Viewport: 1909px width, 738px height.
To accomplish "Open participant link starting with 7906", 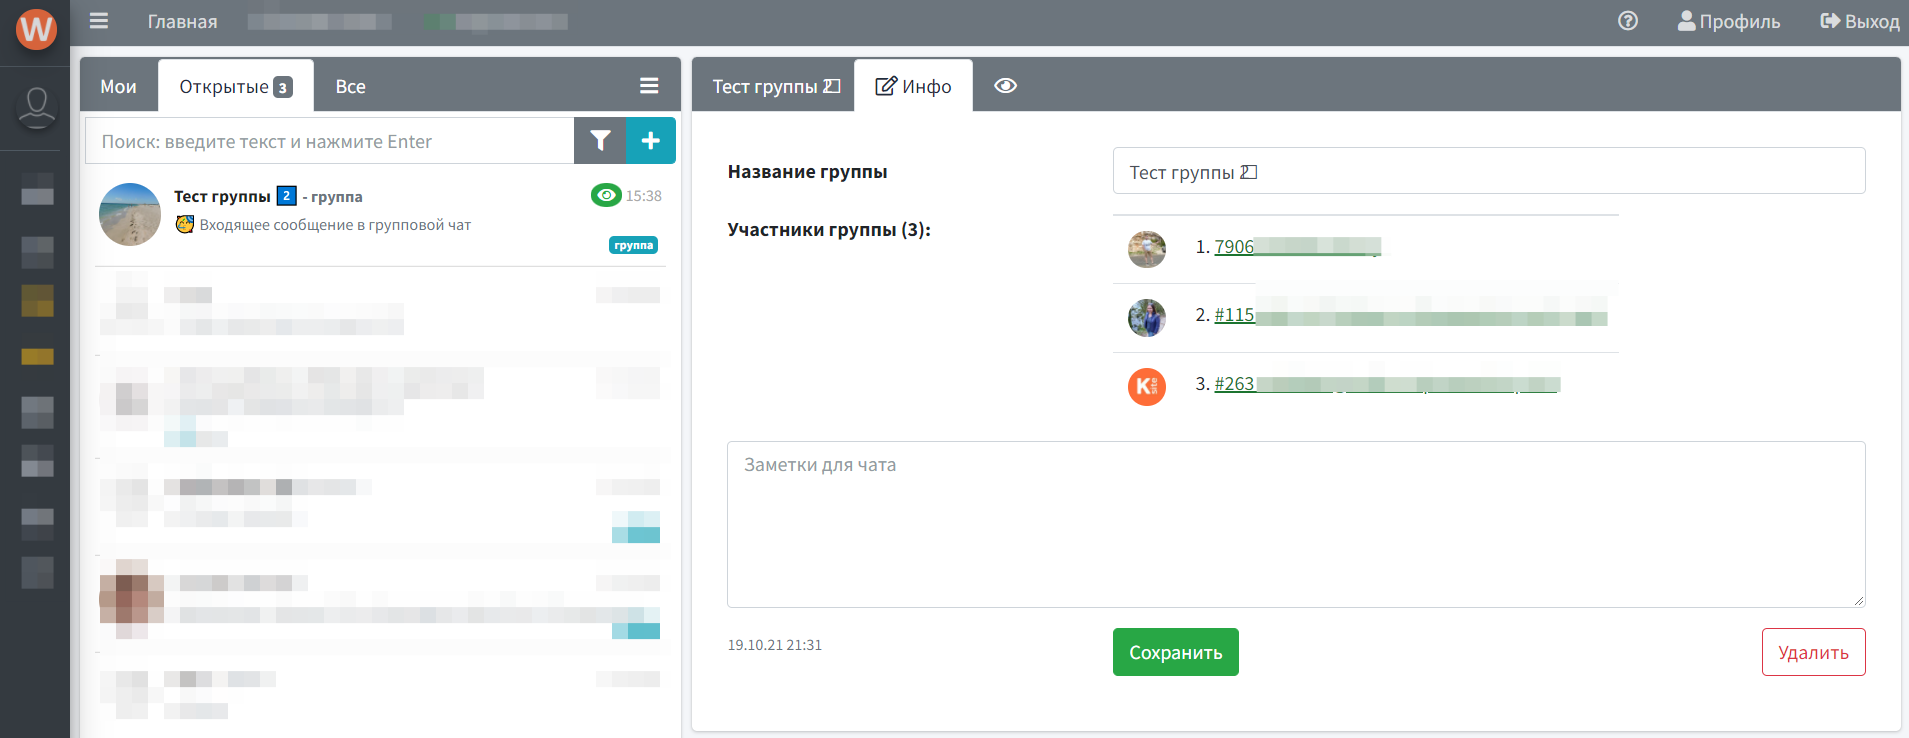I will (1234, 247).
